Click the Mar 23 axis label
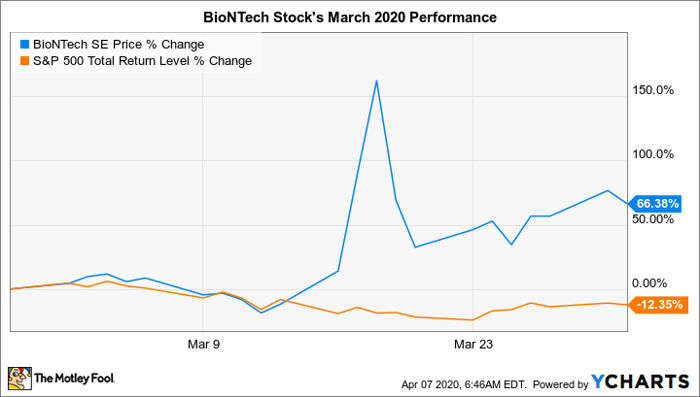The width and height of the screenshot is (700, 397). 473,344
